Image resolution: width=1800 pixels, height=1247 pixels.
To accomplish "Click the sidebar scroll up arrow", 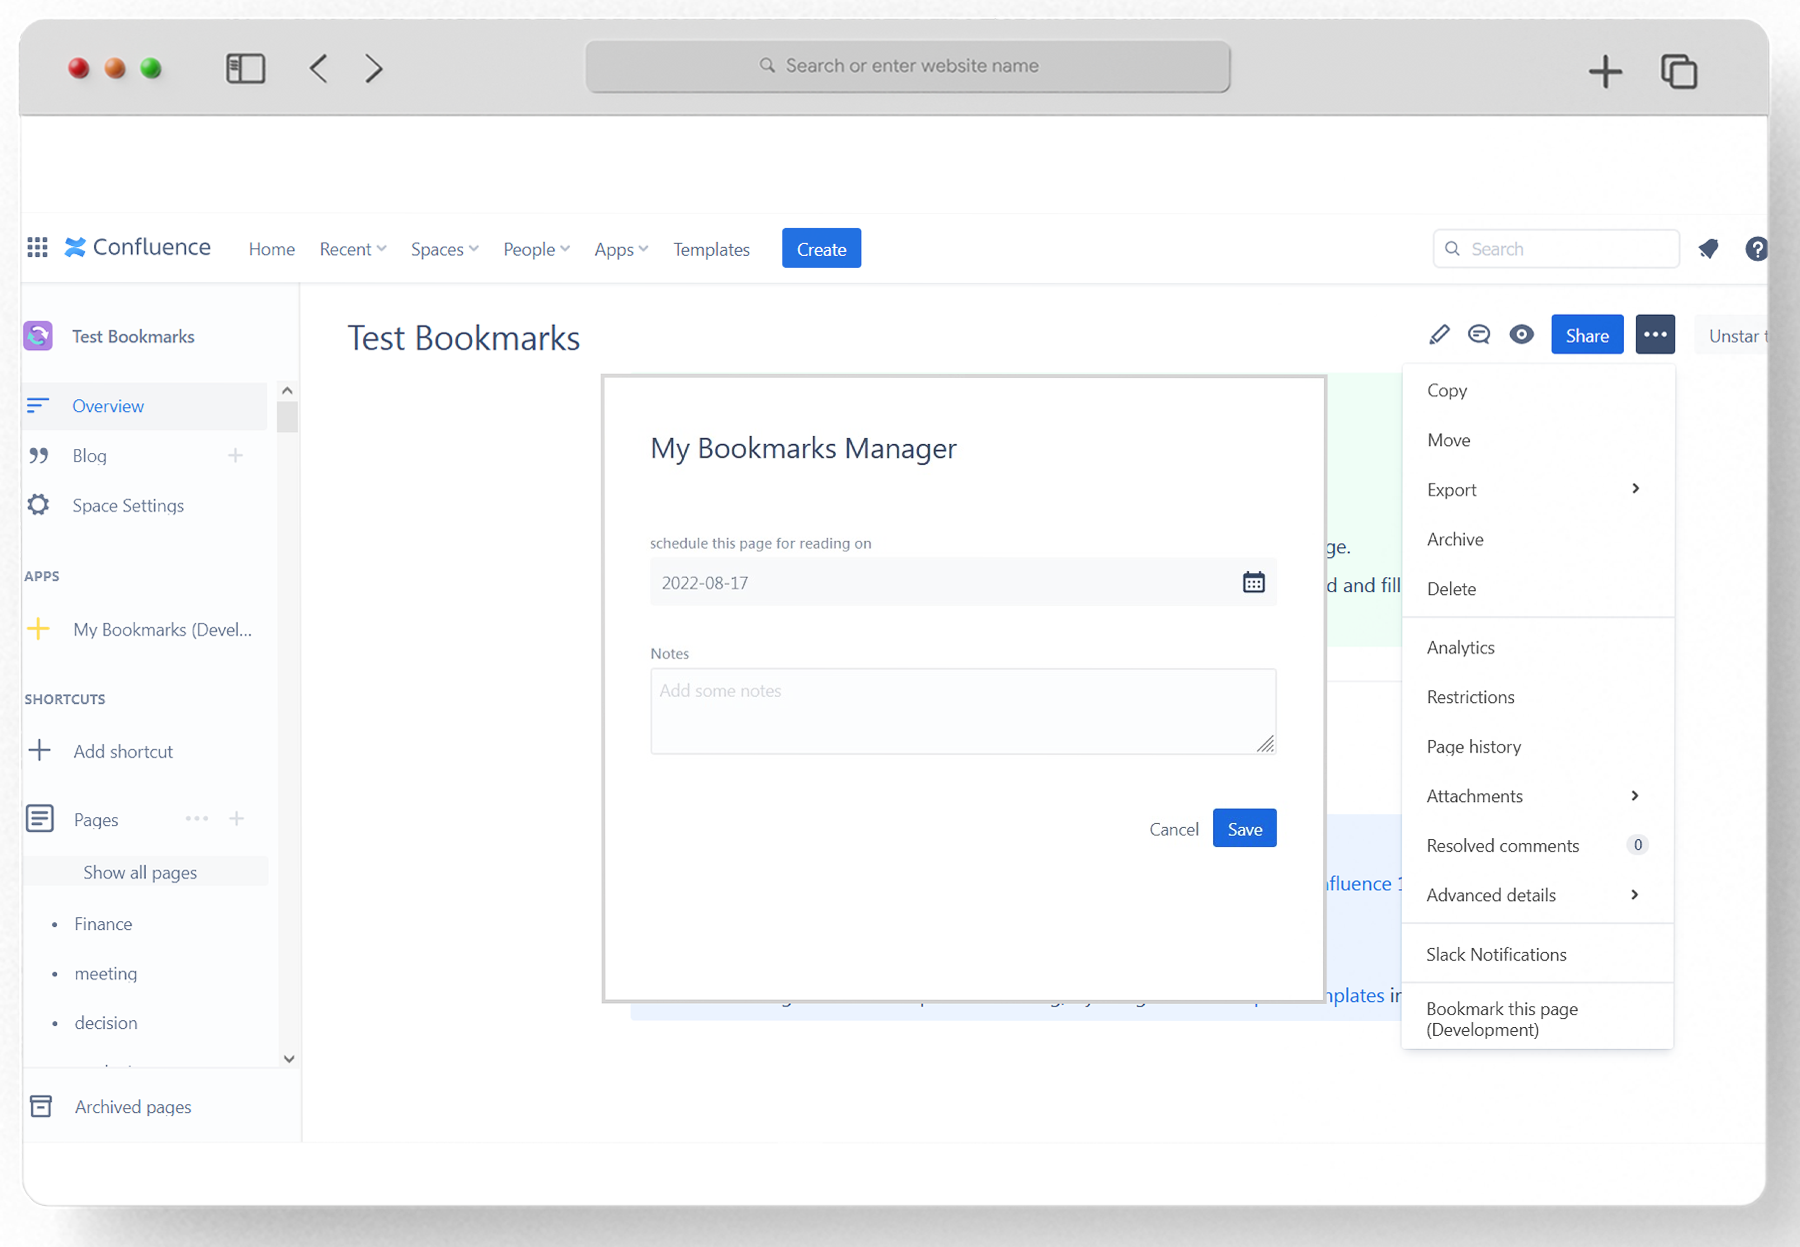I will click(x=287, y=391).
